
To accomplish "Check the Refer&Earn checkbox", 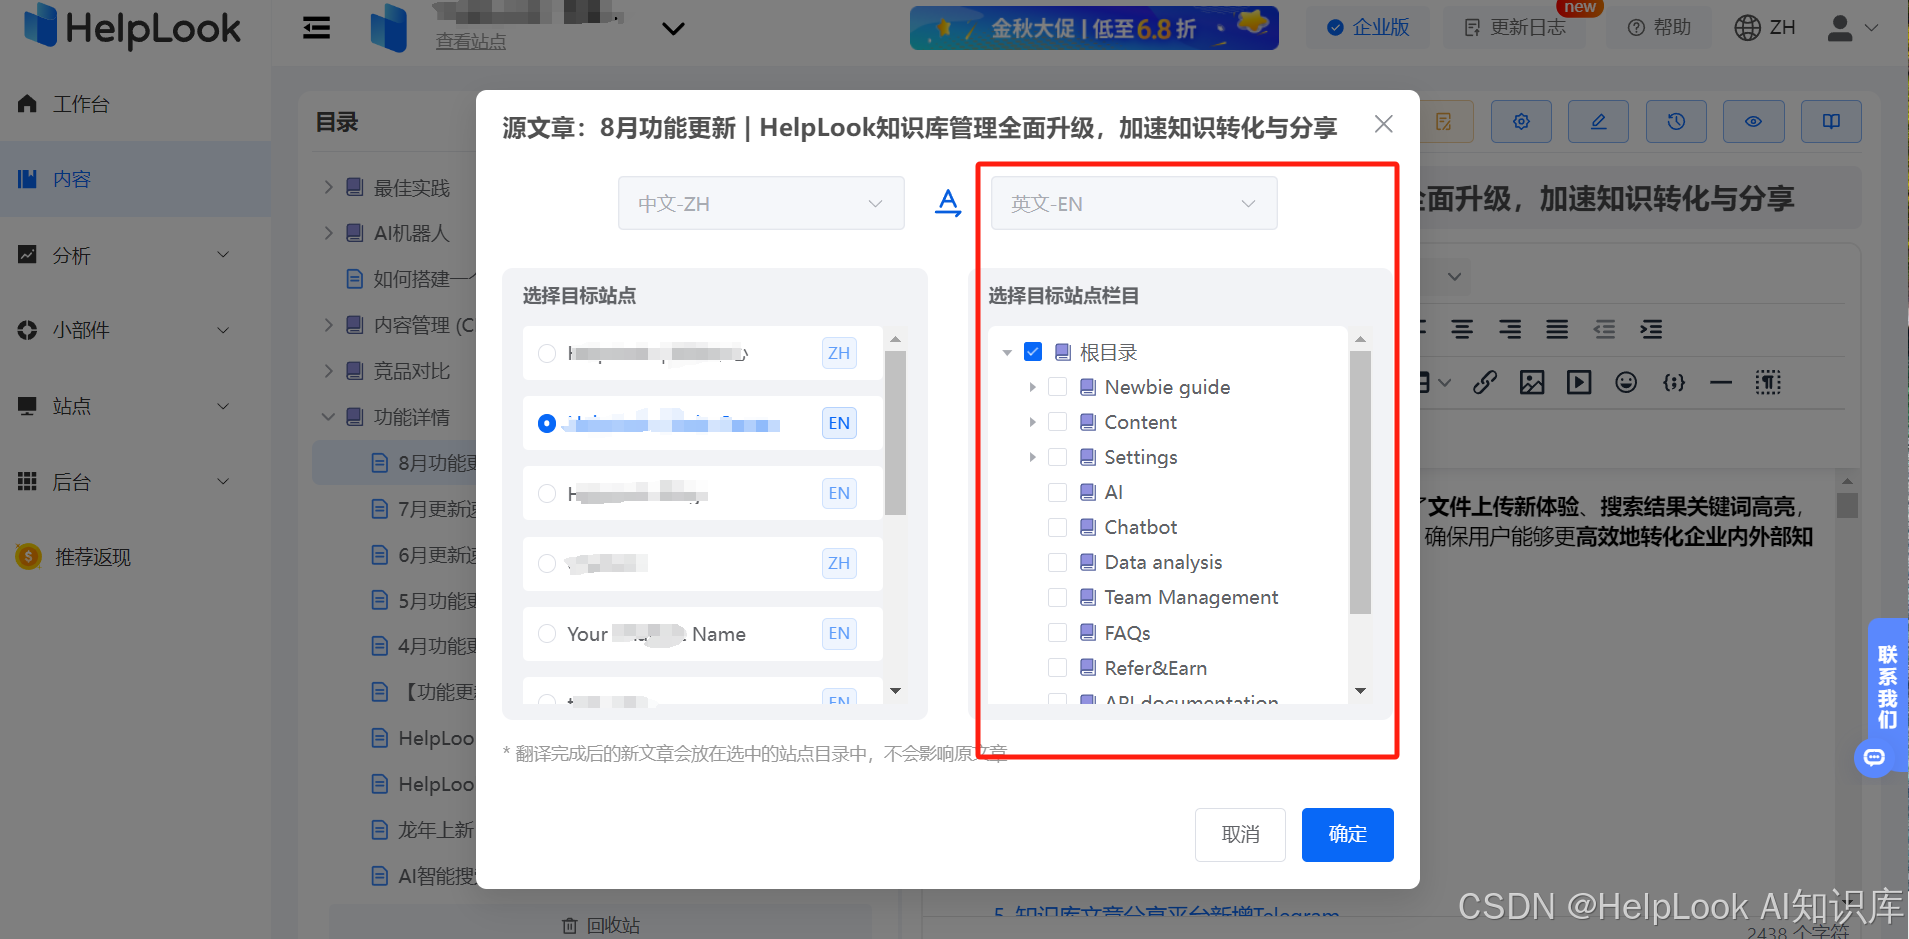I will point(1058,667).
